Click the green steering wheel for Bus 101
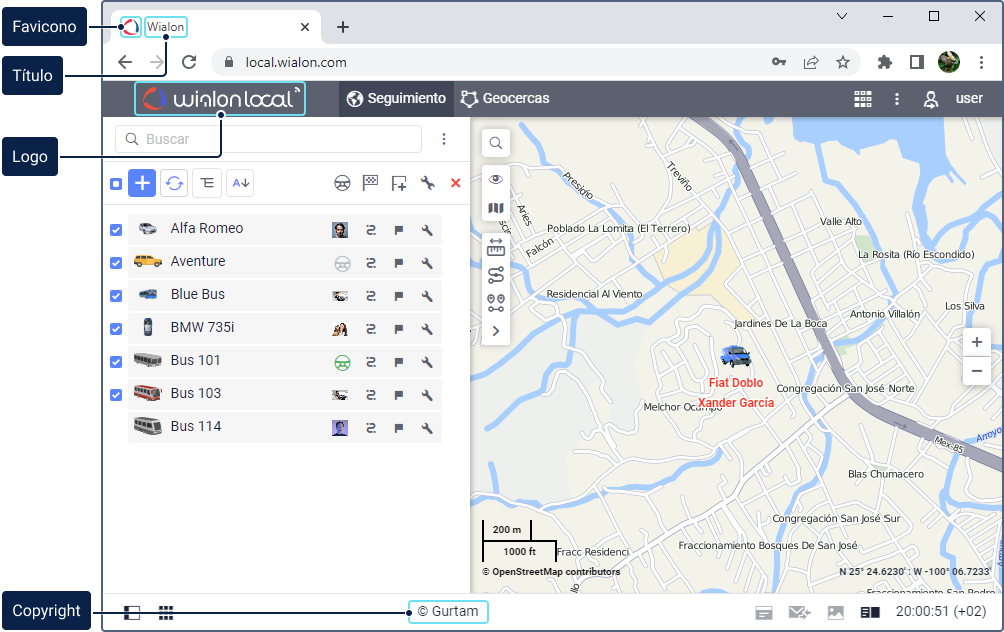Screen dimensions: 1004x632 (343, 362)
